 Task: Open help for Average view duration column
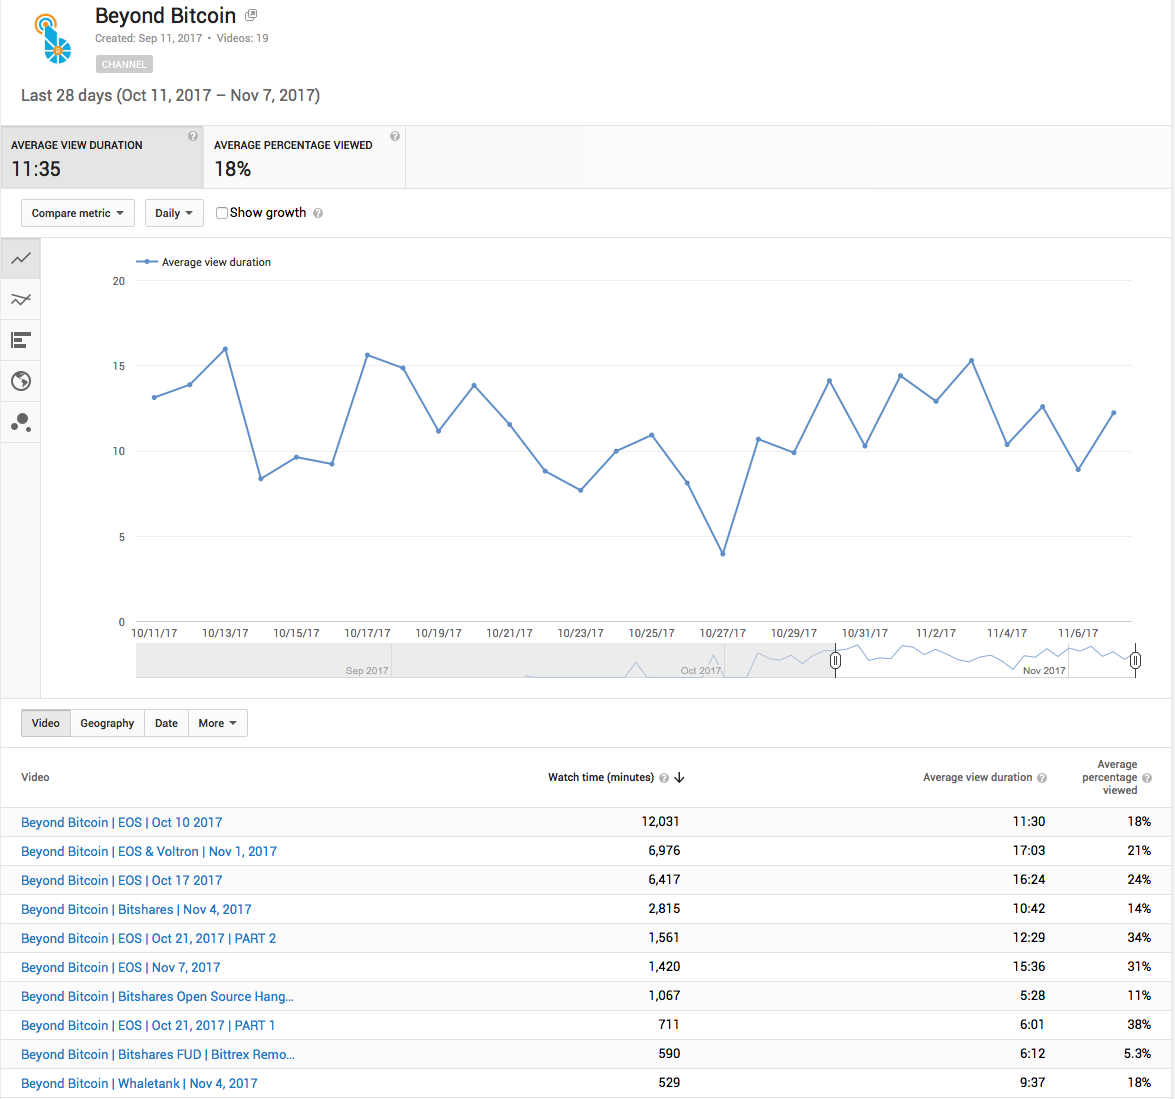pyautogui.click(x=1042, y=778)
